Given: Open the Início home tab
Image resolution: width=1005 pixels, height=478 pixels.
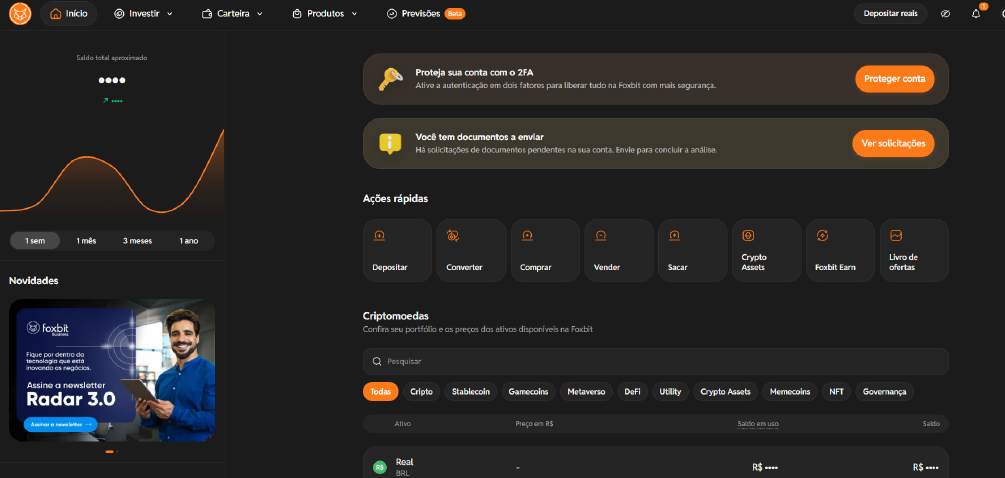Looking at the screenshot, I should coord(69,13).
